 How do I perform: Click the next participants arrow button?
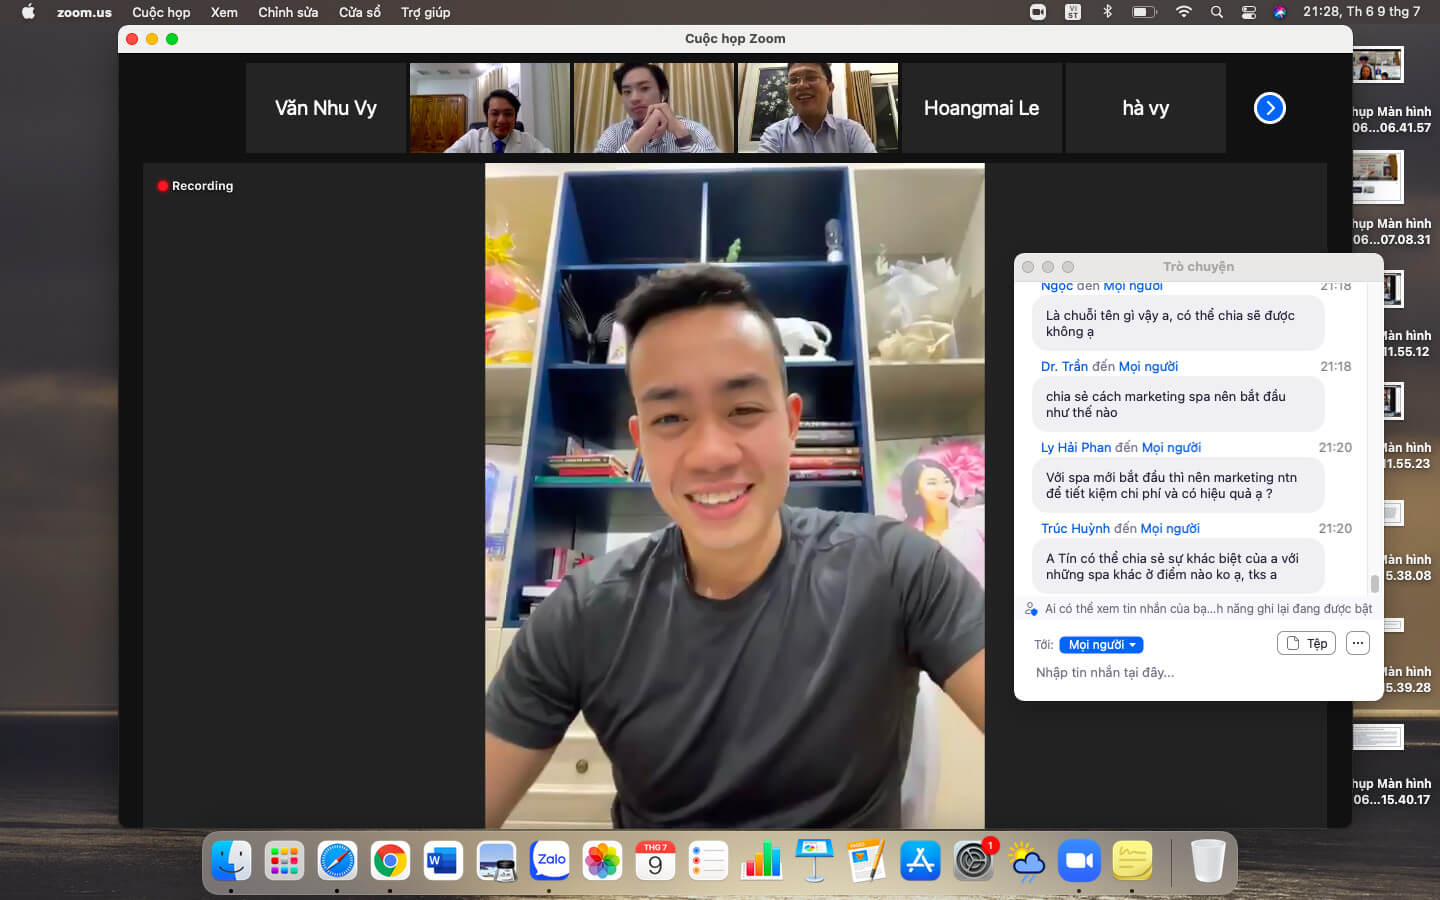coord(1269,108)
